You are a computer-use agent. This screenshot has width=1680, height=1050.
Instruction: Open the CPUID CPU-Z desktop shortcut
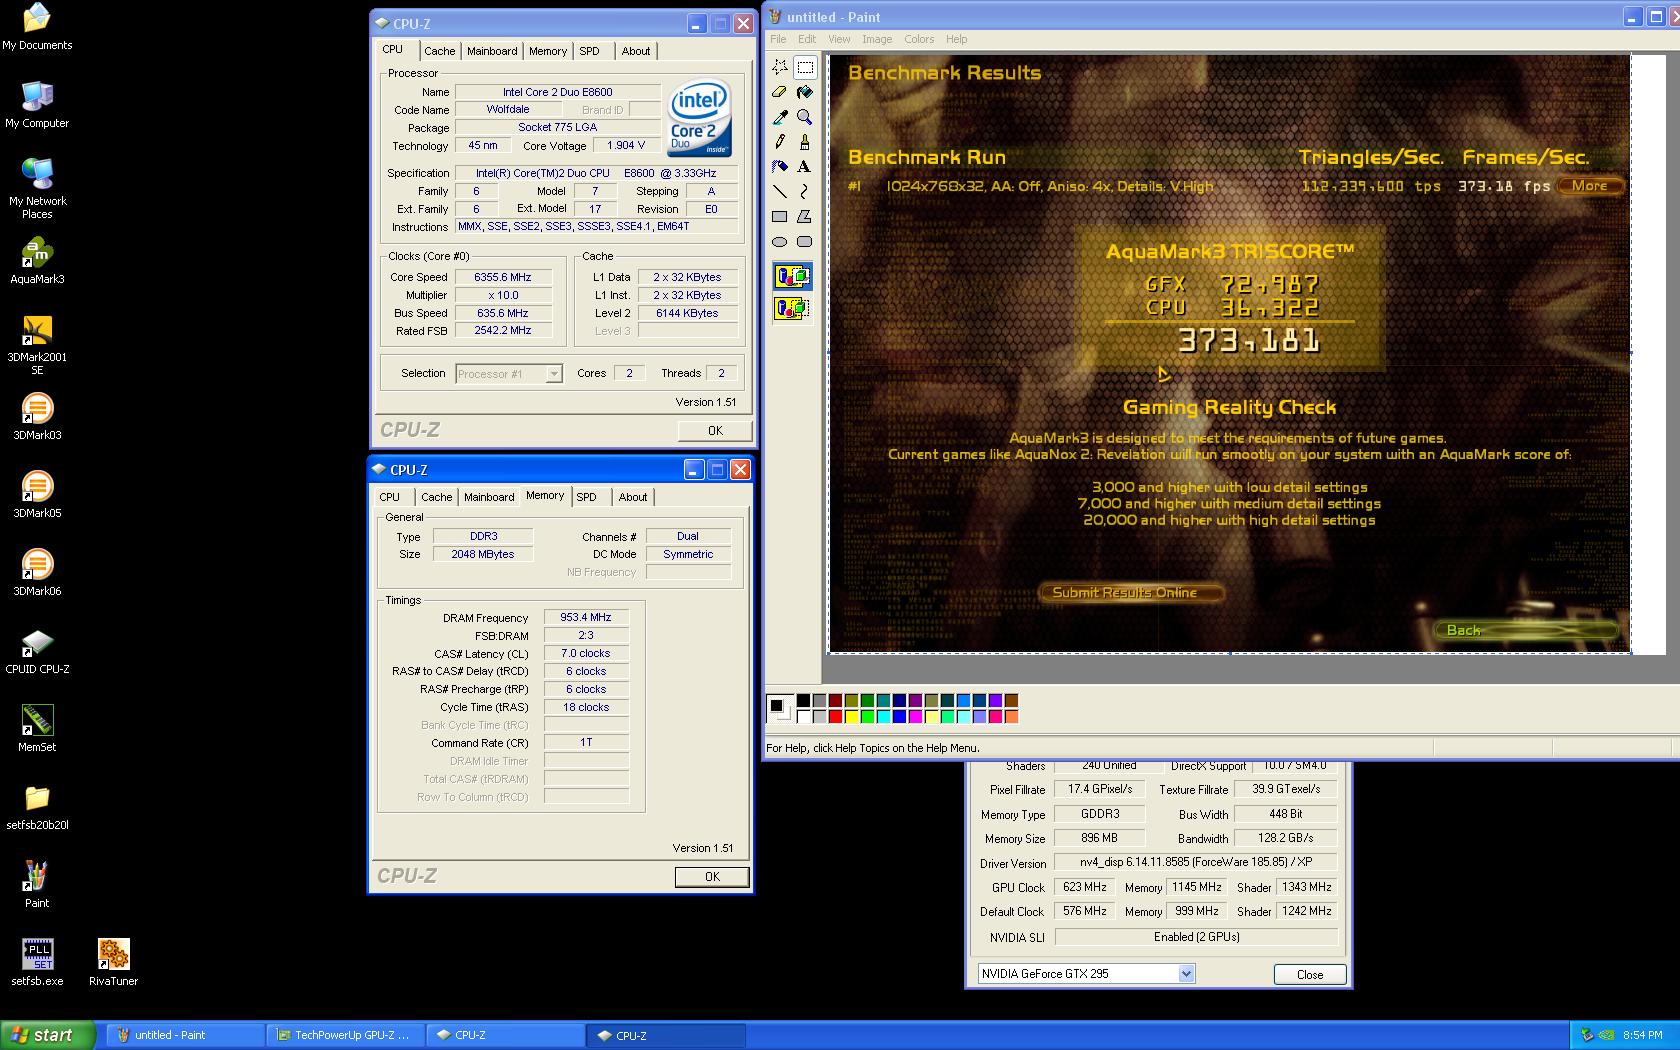click(37, 652)
